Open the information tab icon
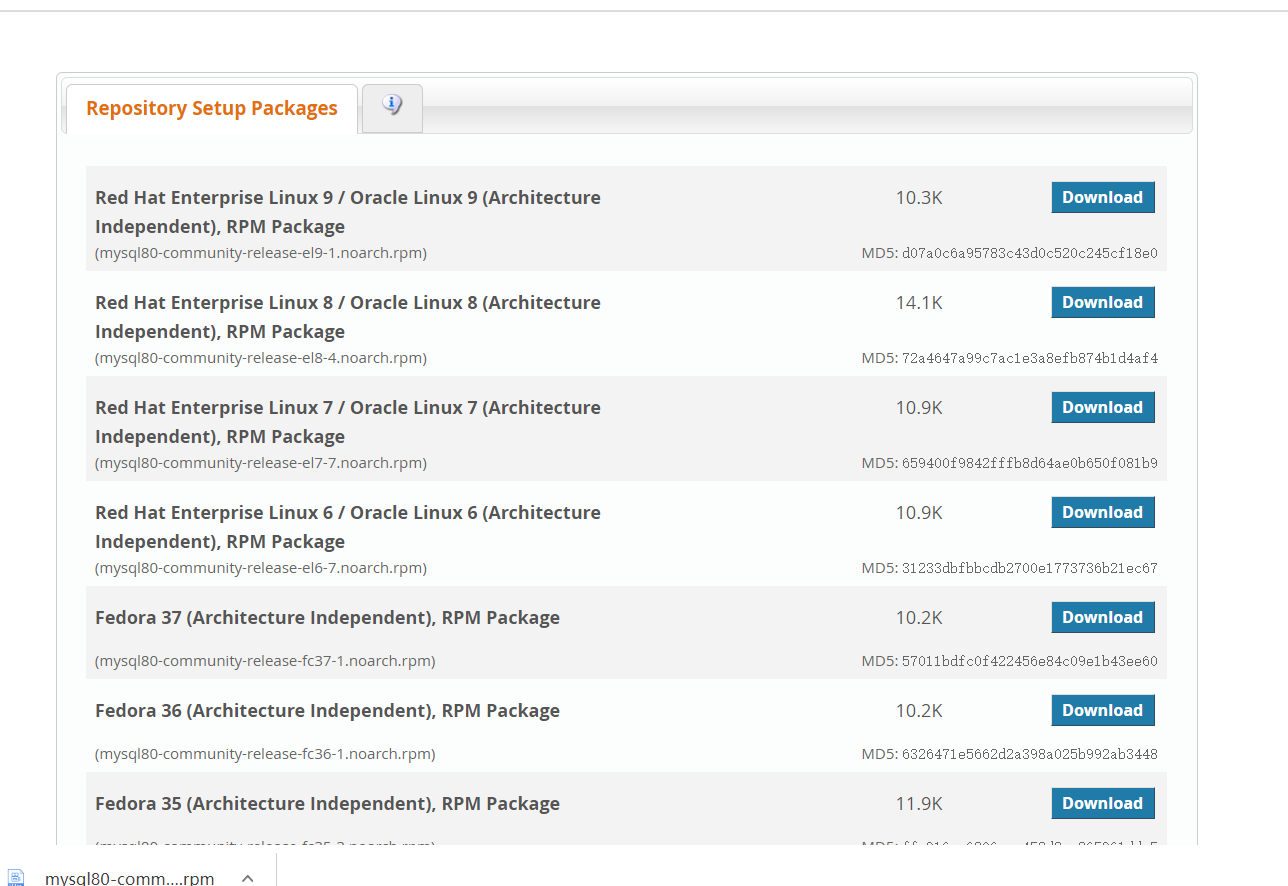Image resolution: width=1288 pixels, height=886 pixels. 392,104
